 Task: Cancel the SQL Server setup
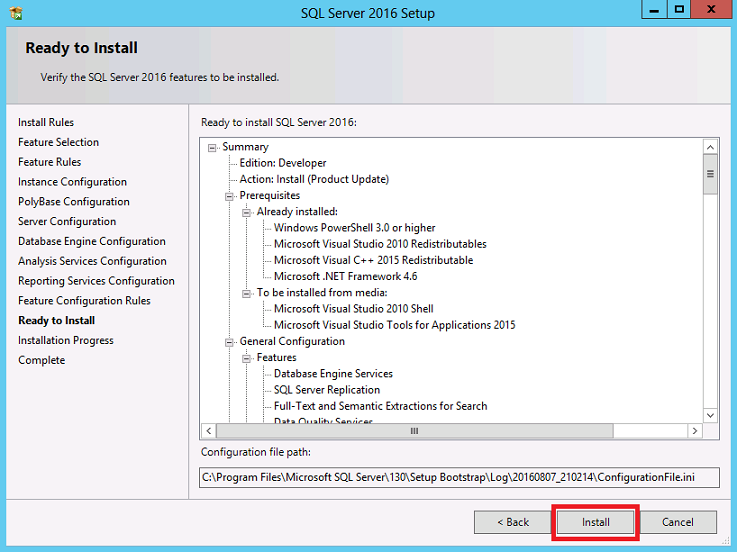tap(678, 522)
